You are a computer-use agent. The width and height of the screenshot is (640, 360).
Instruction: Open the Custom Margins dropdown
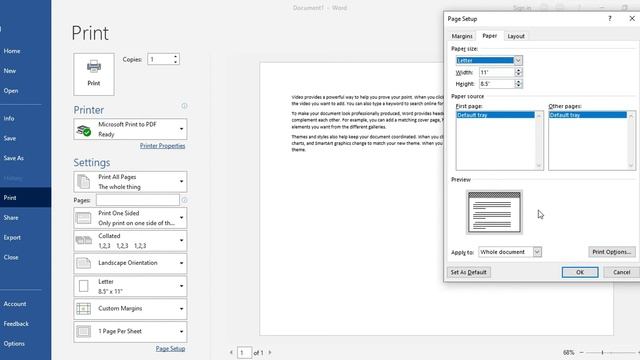[x=130, y=309]
